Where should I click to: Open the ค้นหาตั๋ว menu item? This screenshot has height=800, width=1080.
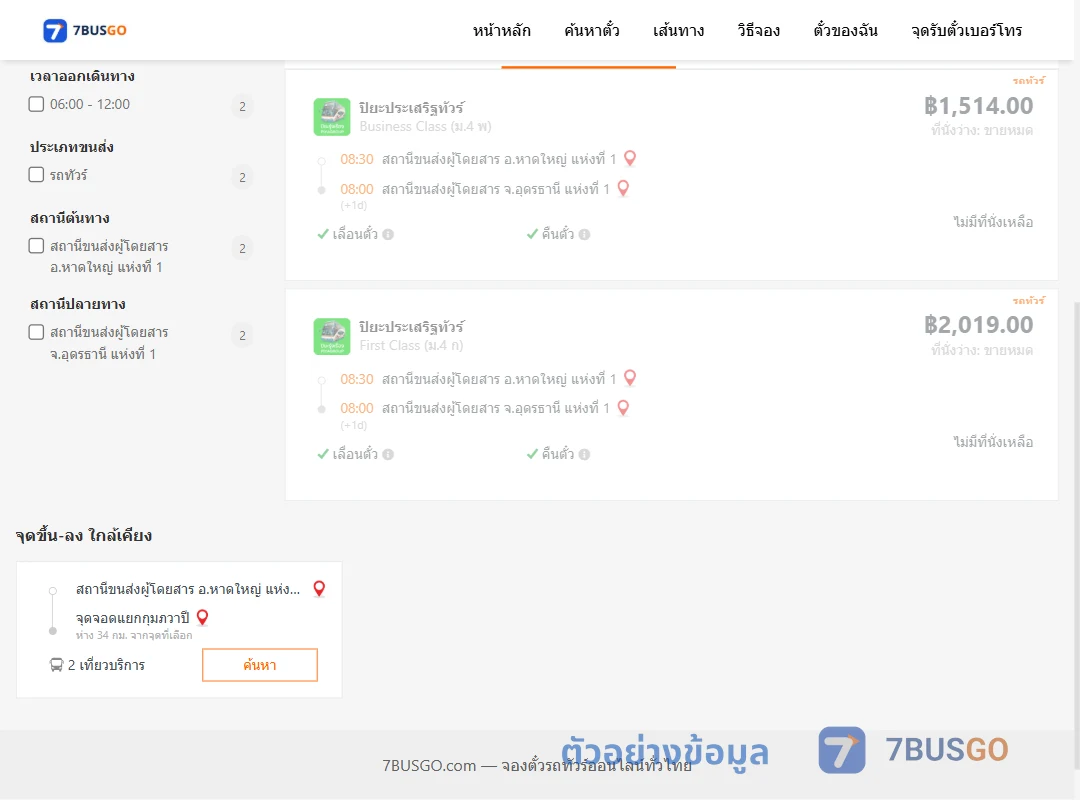click(x=592, y=30)
